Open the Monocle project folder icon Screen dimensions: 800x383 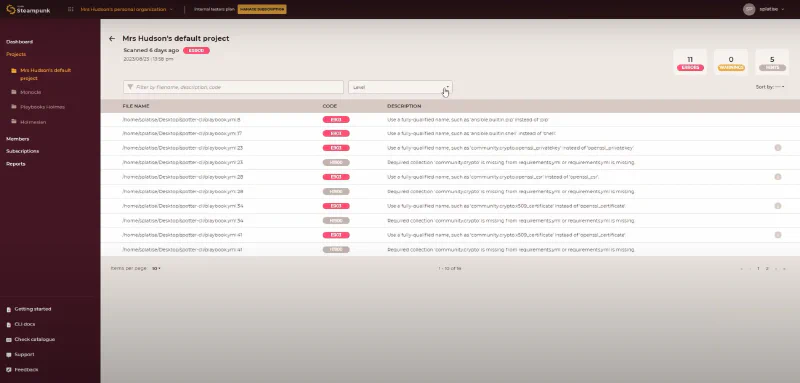pos(14,92)
